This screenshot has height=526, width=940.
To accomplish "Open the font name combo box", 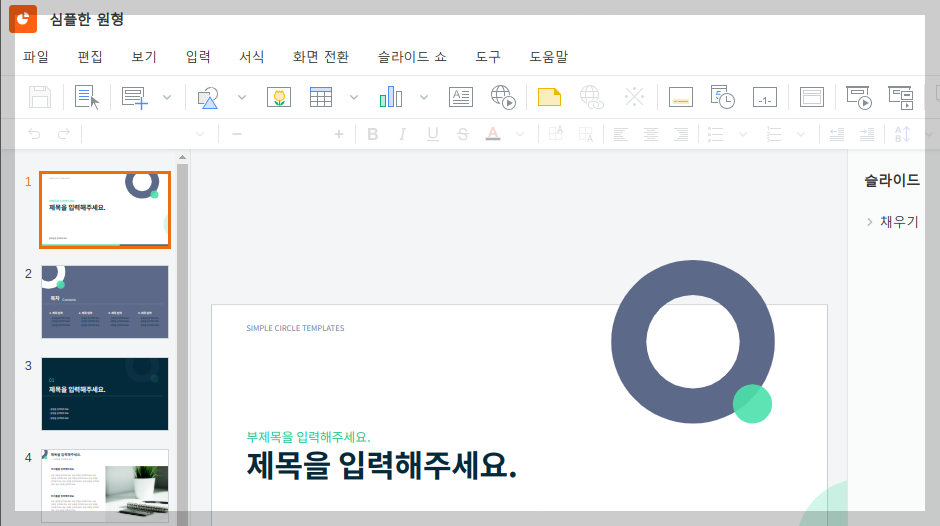I will 147,134.
